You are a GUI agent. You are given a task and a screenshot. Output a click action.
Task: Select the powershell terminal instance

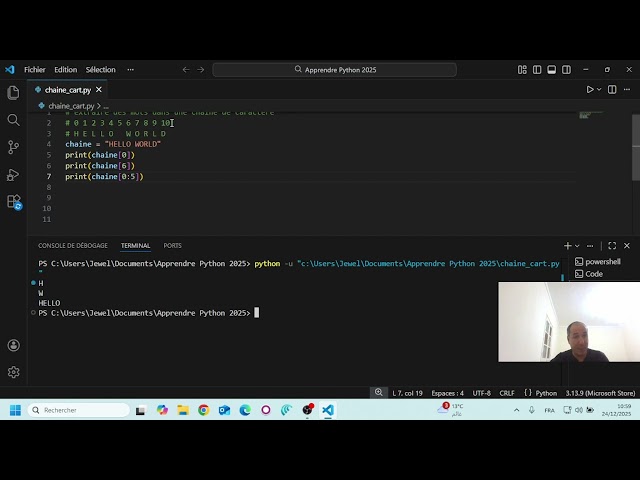[598, 262]
